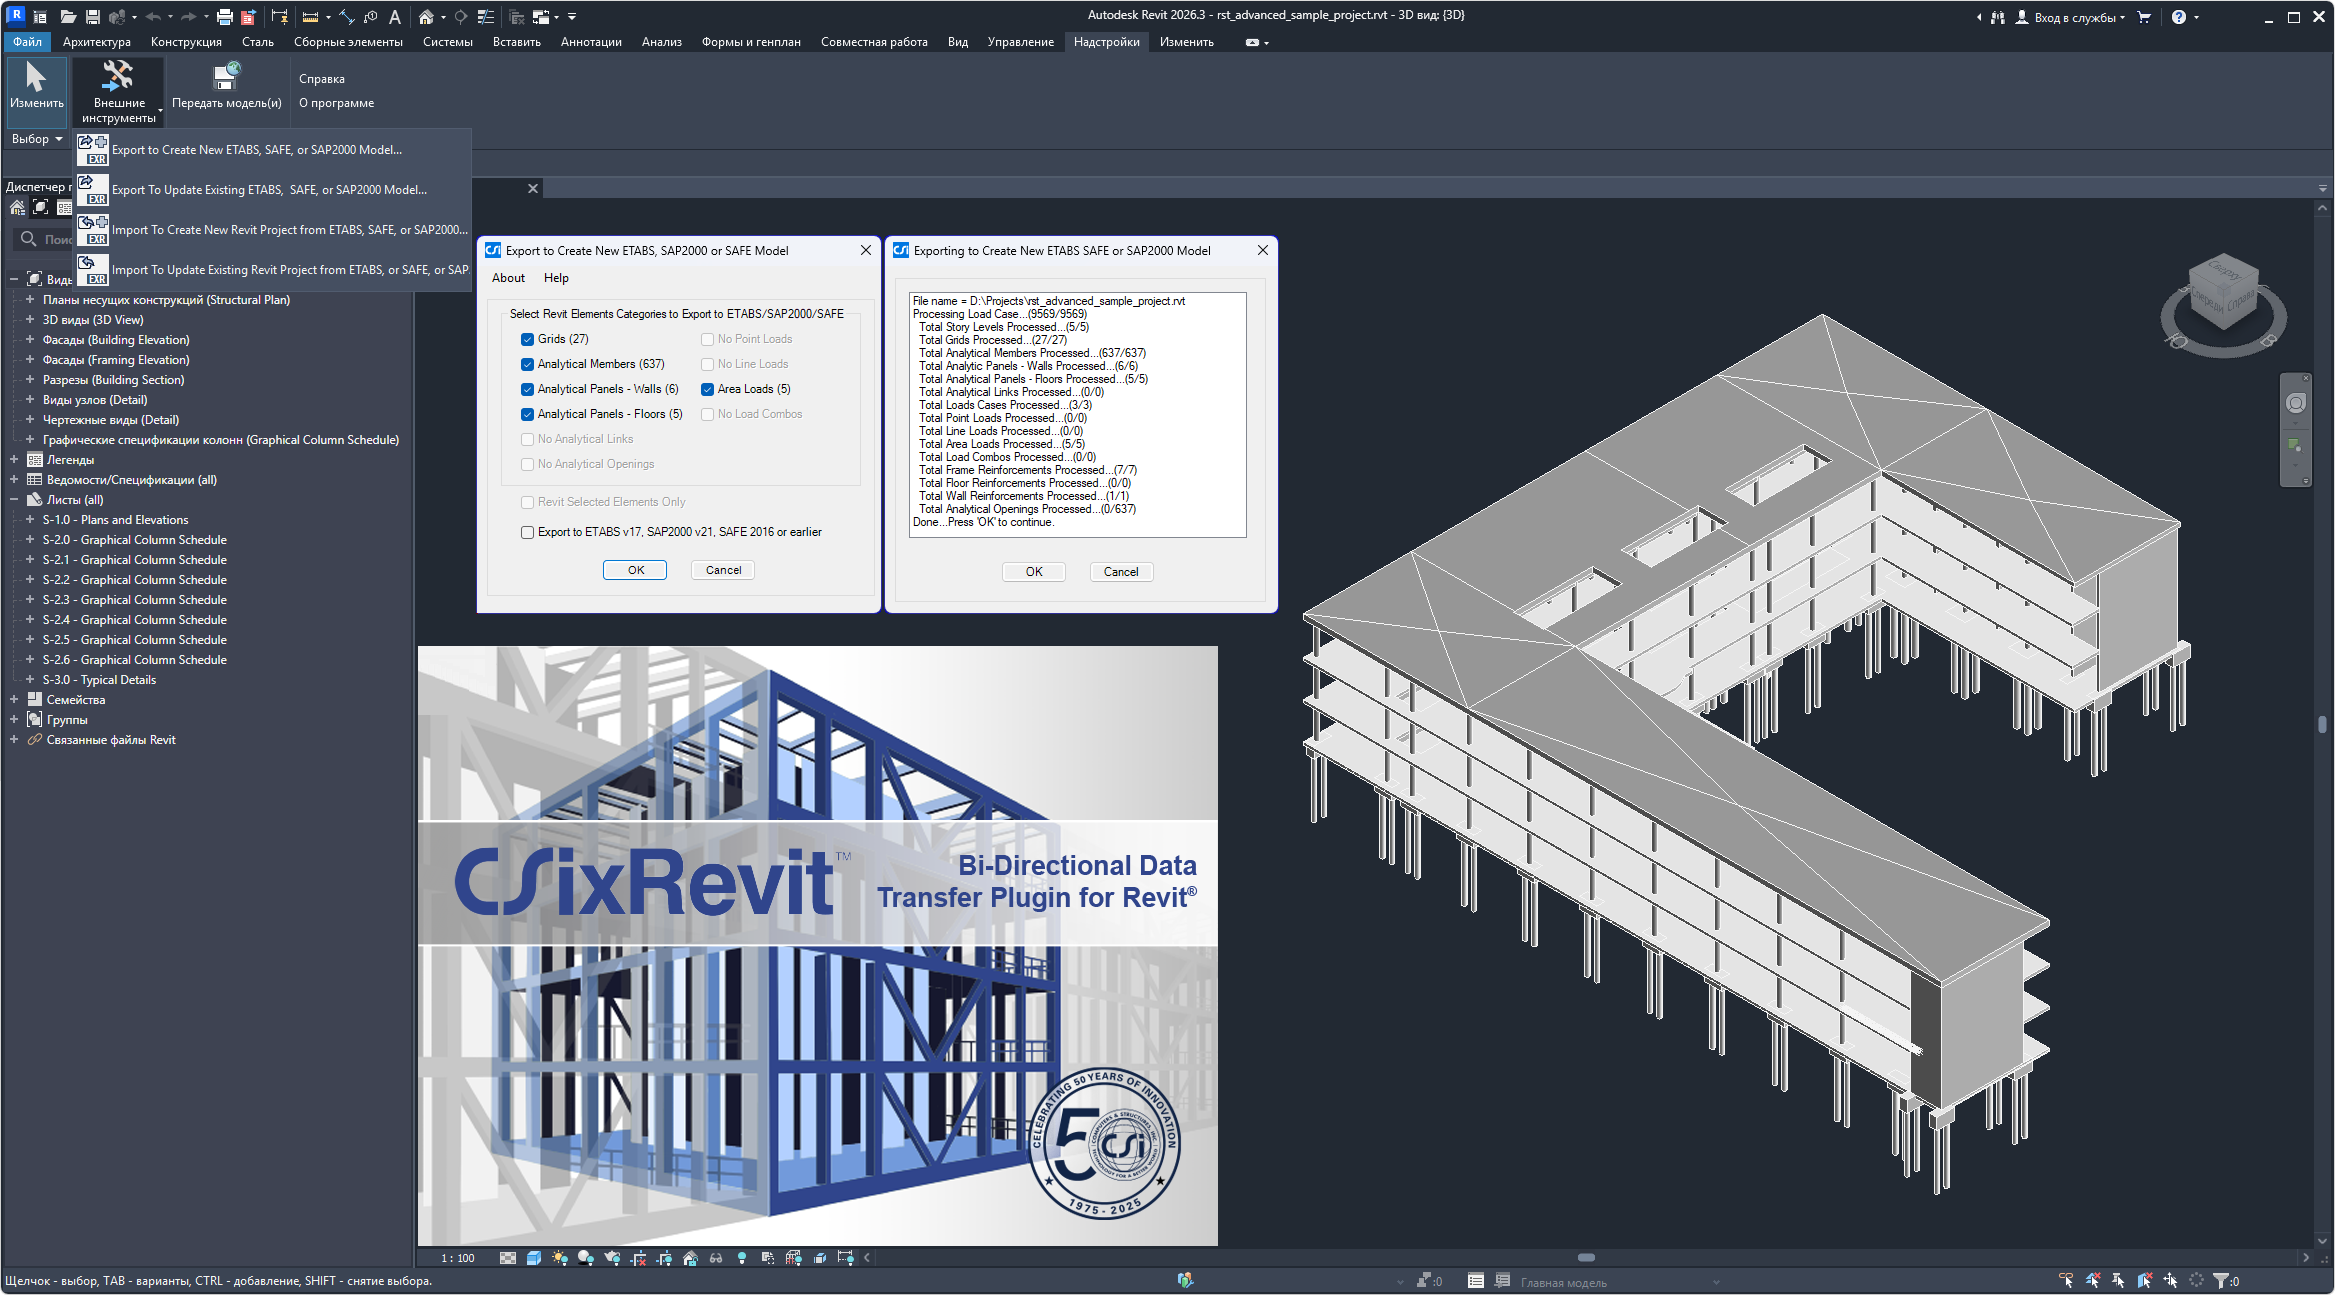
Task: Click Visual Style cube icon in view bar
Action: (534, 1258)
